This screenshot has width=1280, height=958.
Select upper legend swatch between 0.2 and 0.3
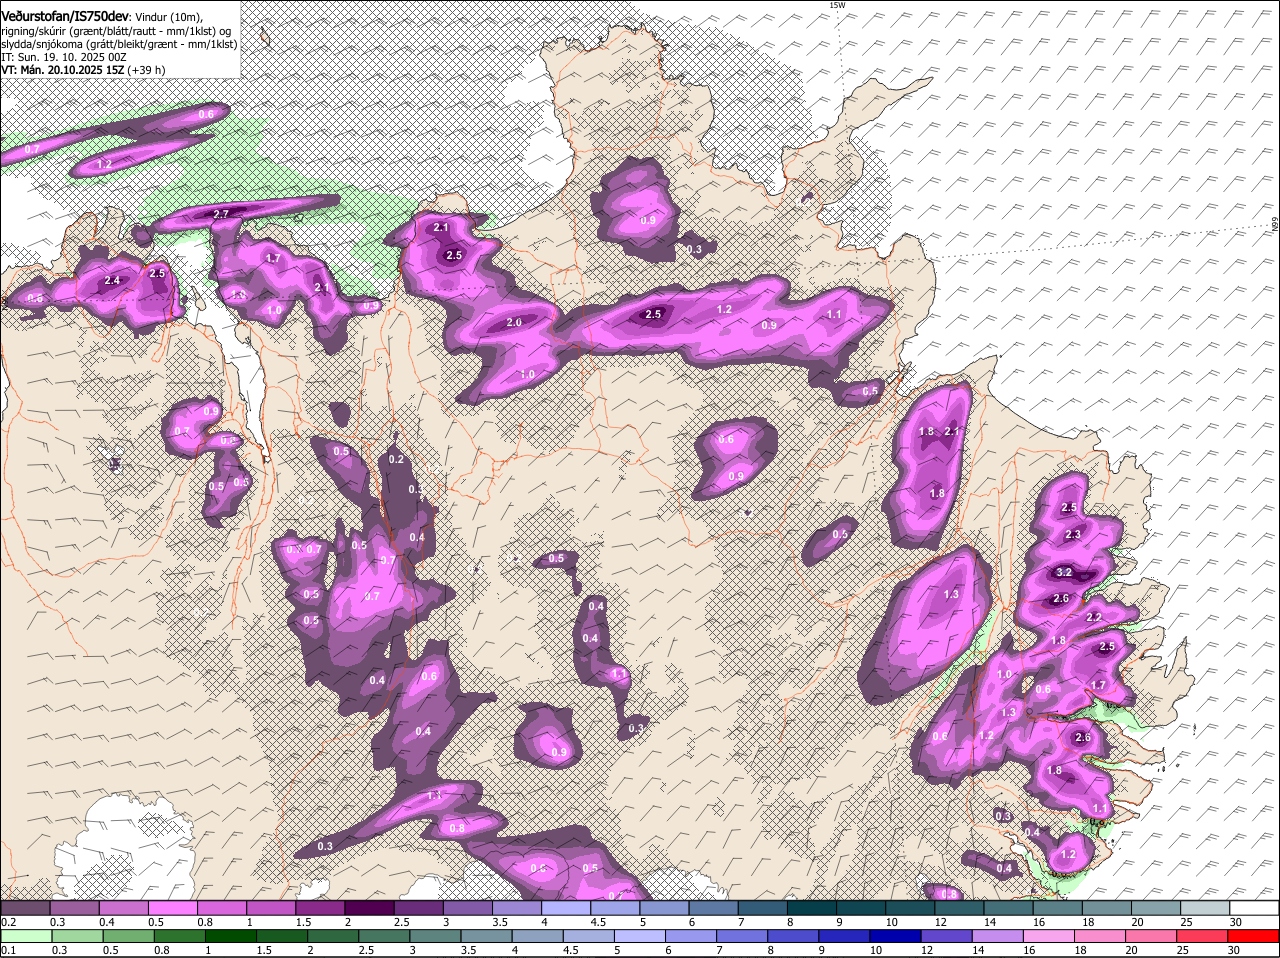(25, 908)
